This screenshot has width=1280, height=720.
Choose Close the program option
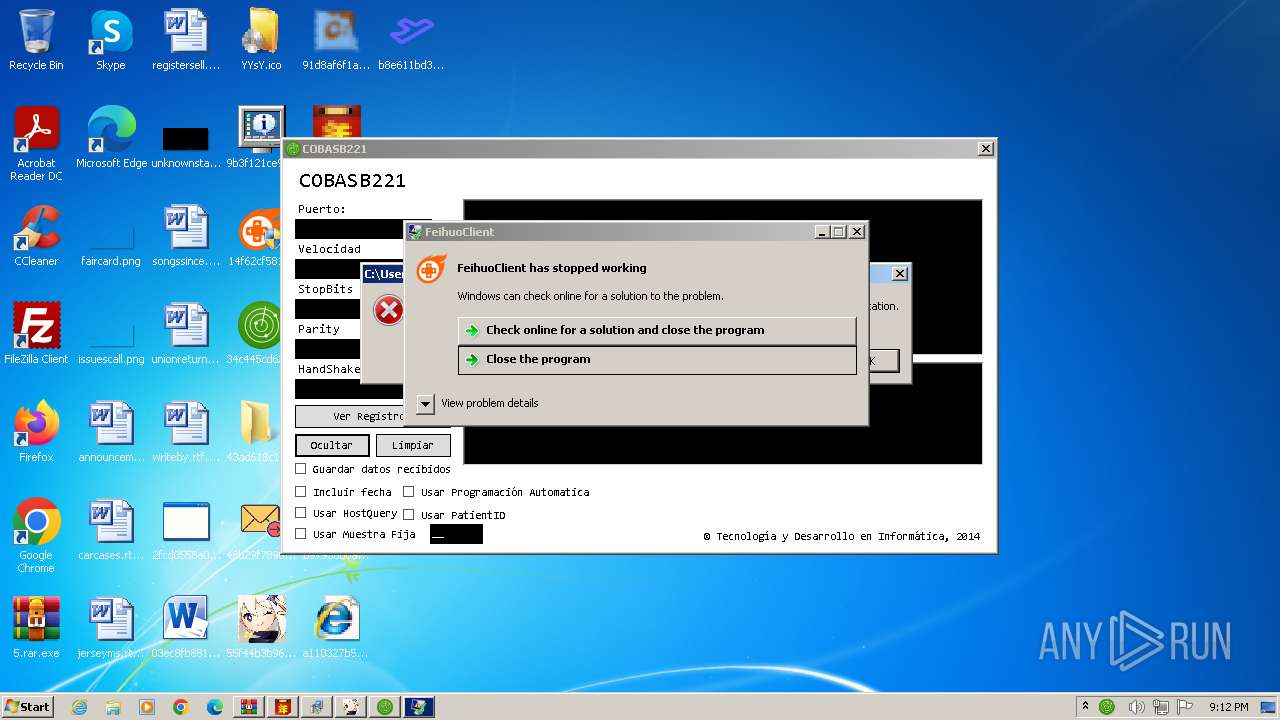click(x=657, y=359)
